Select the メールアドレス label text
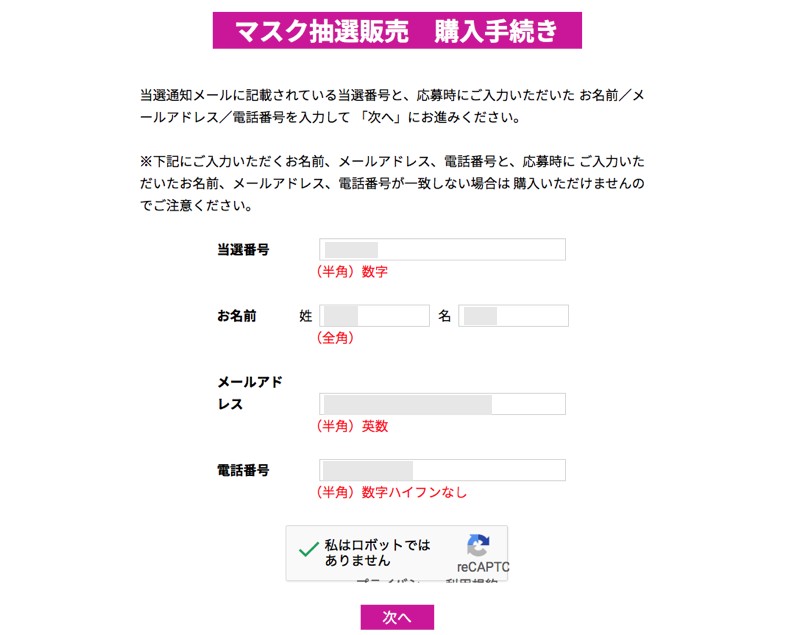 click(x=250, y=393)
